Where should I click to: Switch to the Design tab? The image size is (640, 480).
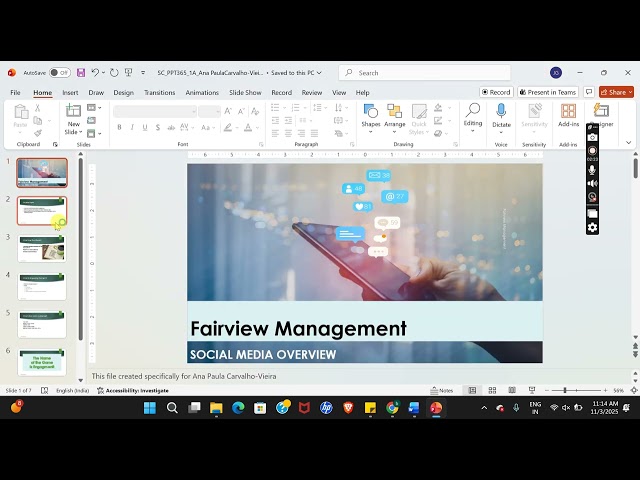(124, 93)
